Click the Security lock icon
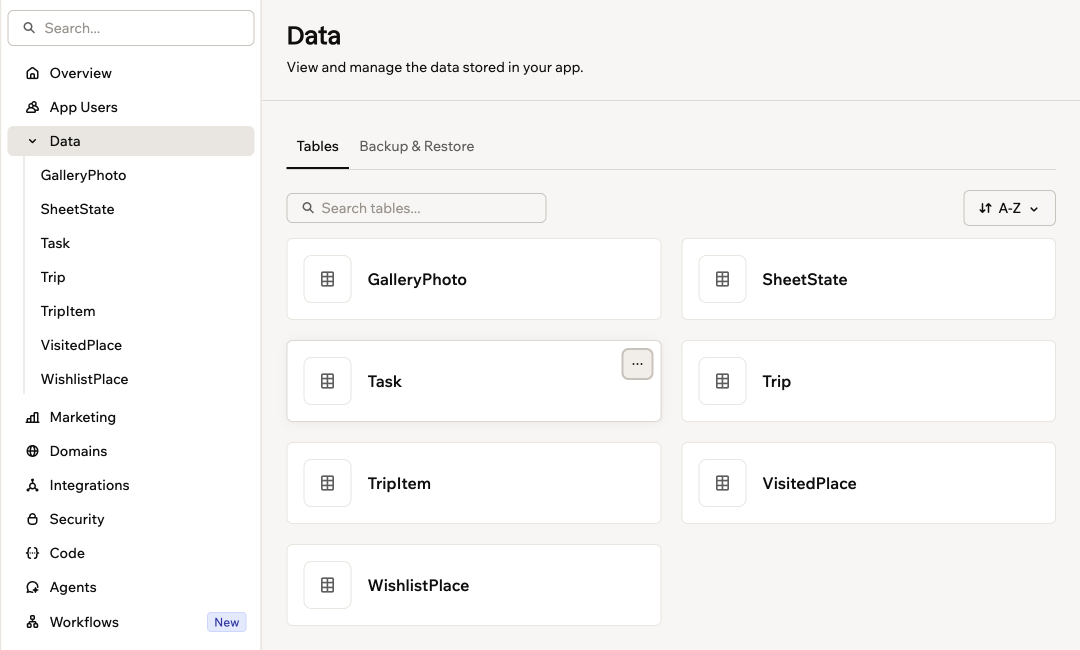 pyautogui.click(x=32, y=519)
